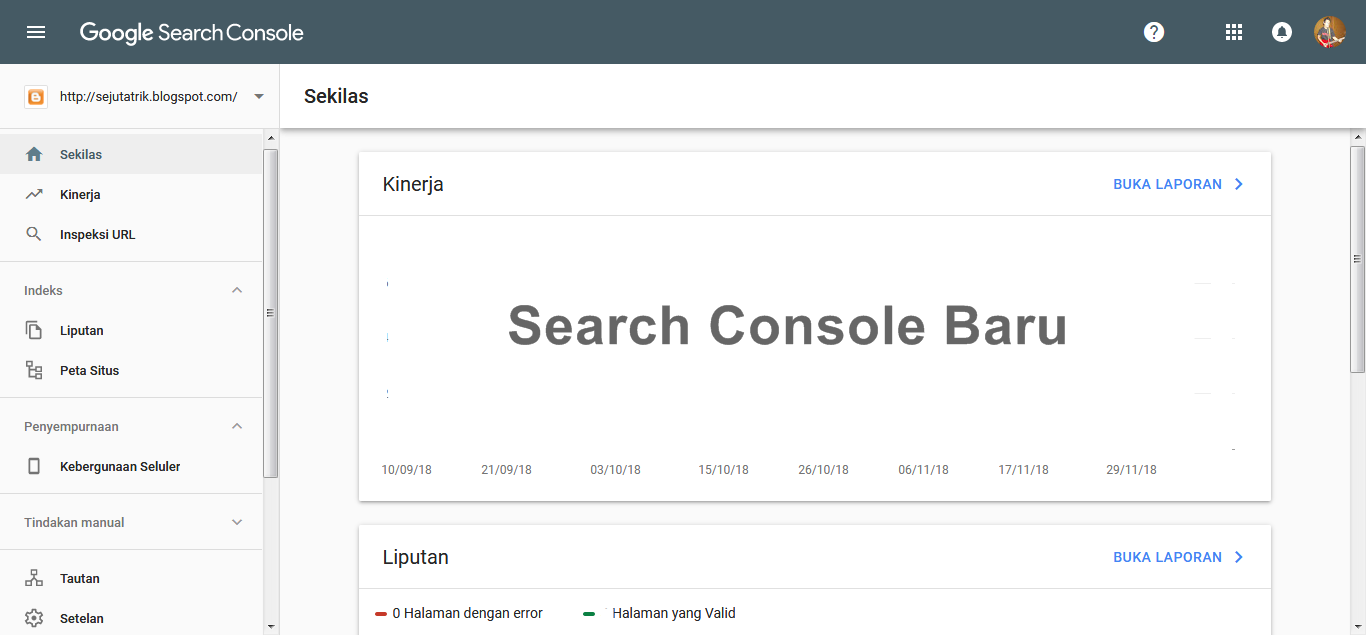Select Sekilas in the sidebar
The image size is (1366, 635).
tap(81, 154)
